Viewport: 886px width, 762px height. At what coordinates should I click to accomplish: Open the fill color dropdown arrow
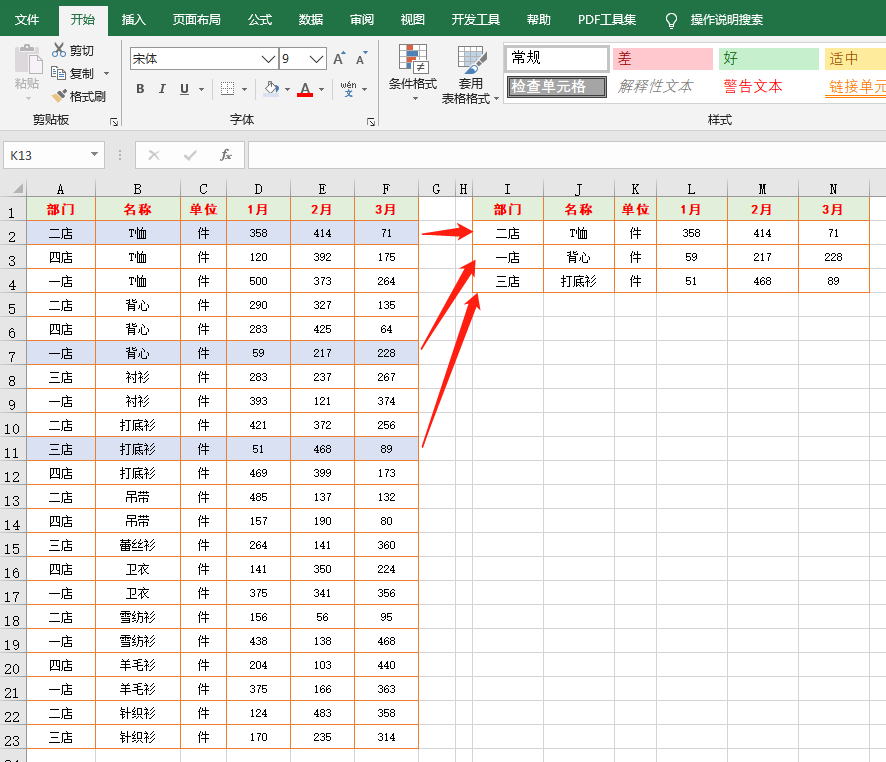point(287,89)
